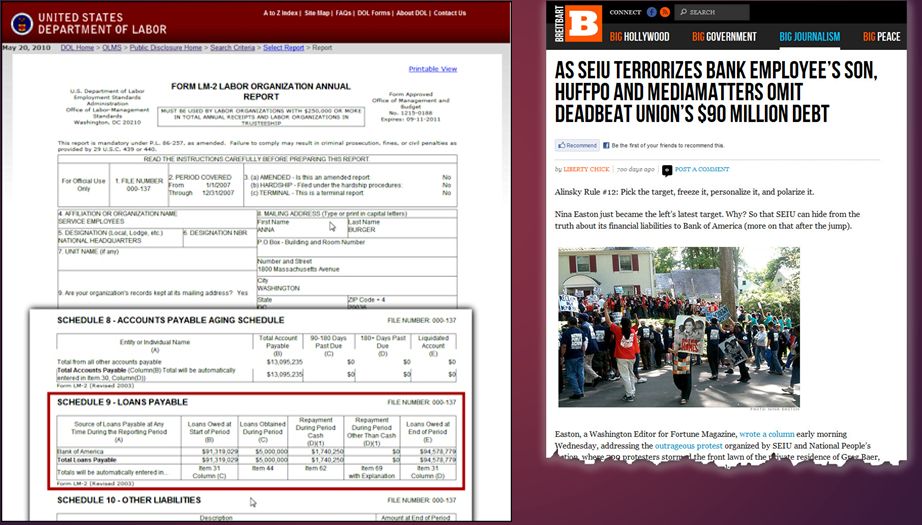Click the '1800 Massachusetts Avenue' address

[x=298, y=269]
